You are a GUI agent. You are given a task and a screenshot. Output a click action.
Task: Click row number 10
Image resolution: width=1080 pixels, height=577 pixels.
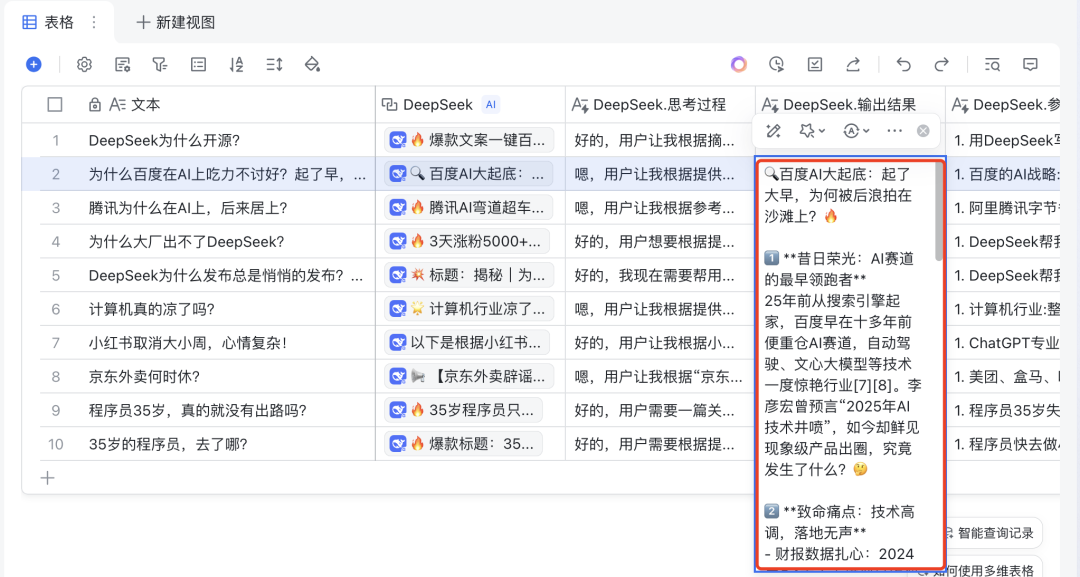click(56, 444)
